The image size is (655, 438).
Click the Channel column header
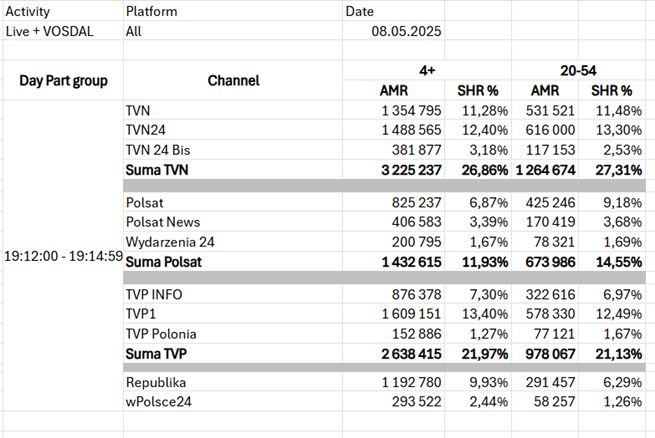pyautogui.click(x=233, y=80)
